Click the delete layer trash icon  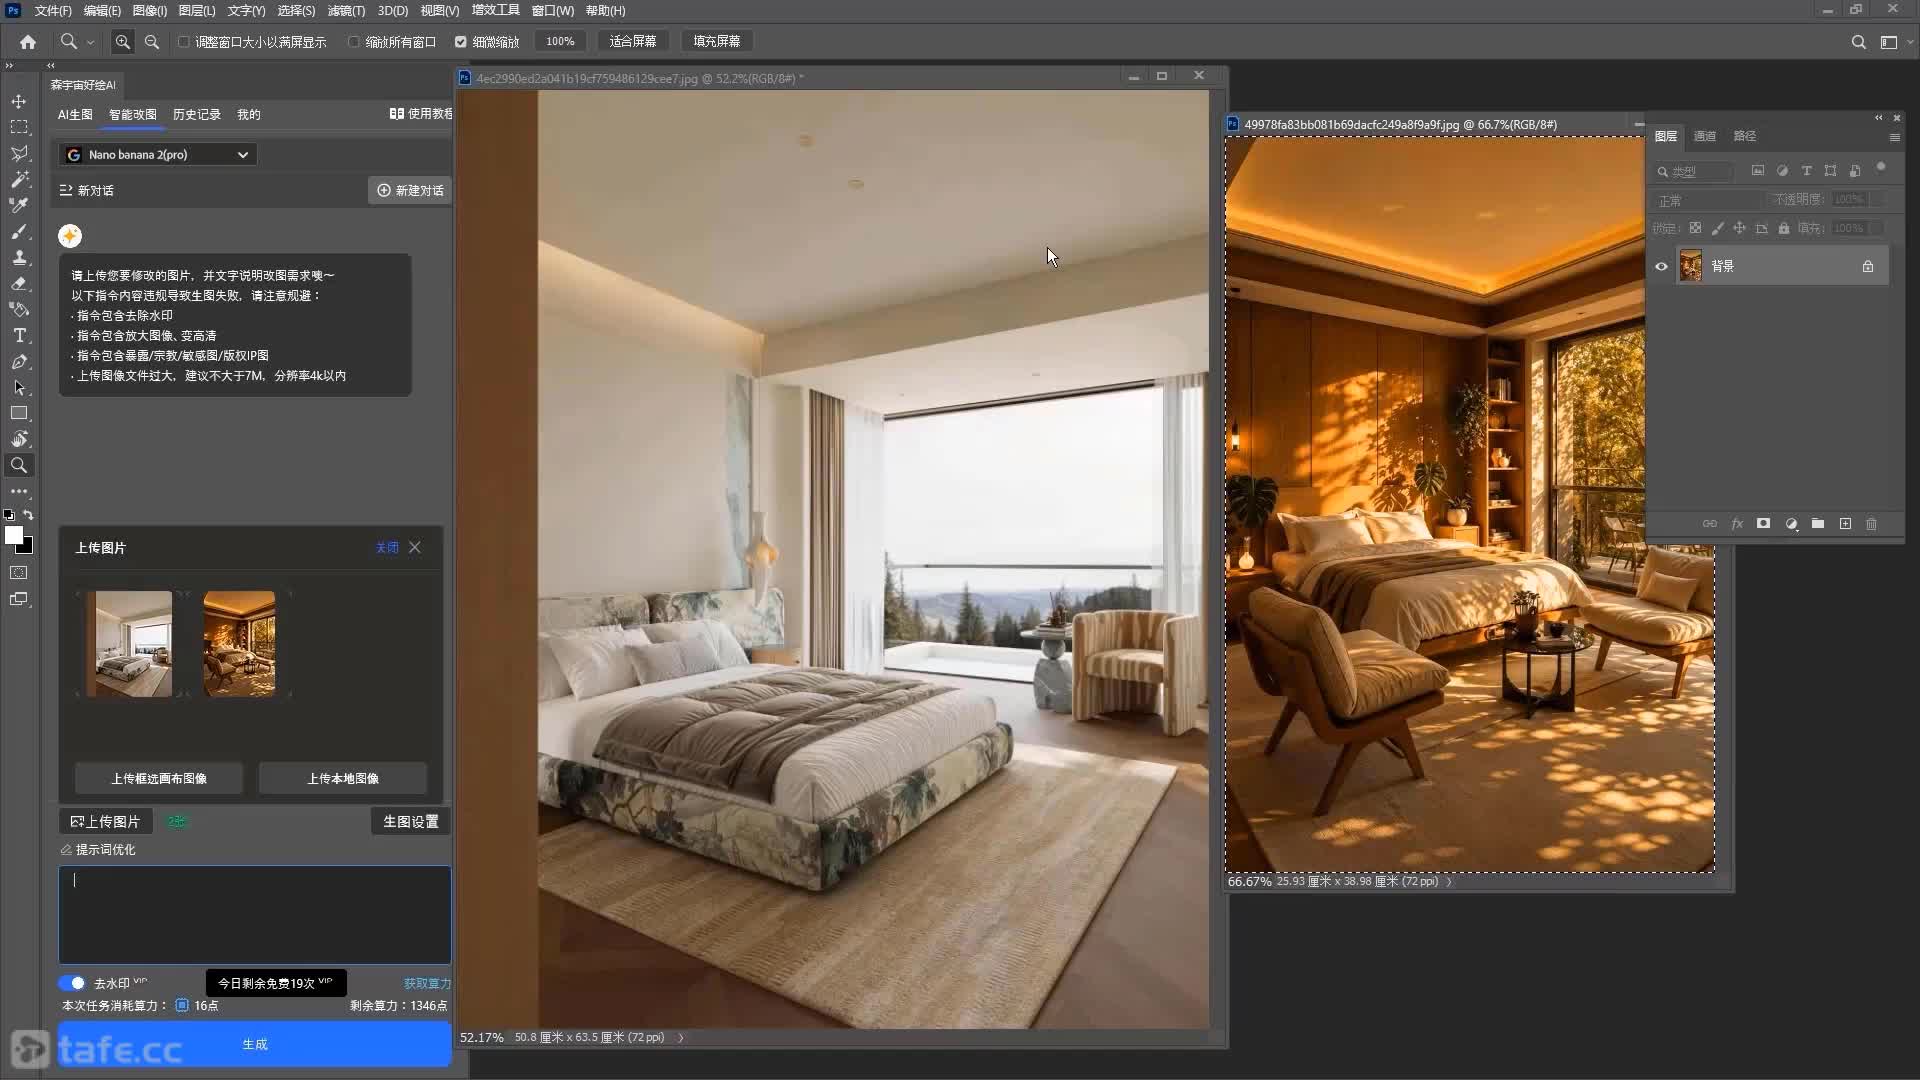(1872, 524)
